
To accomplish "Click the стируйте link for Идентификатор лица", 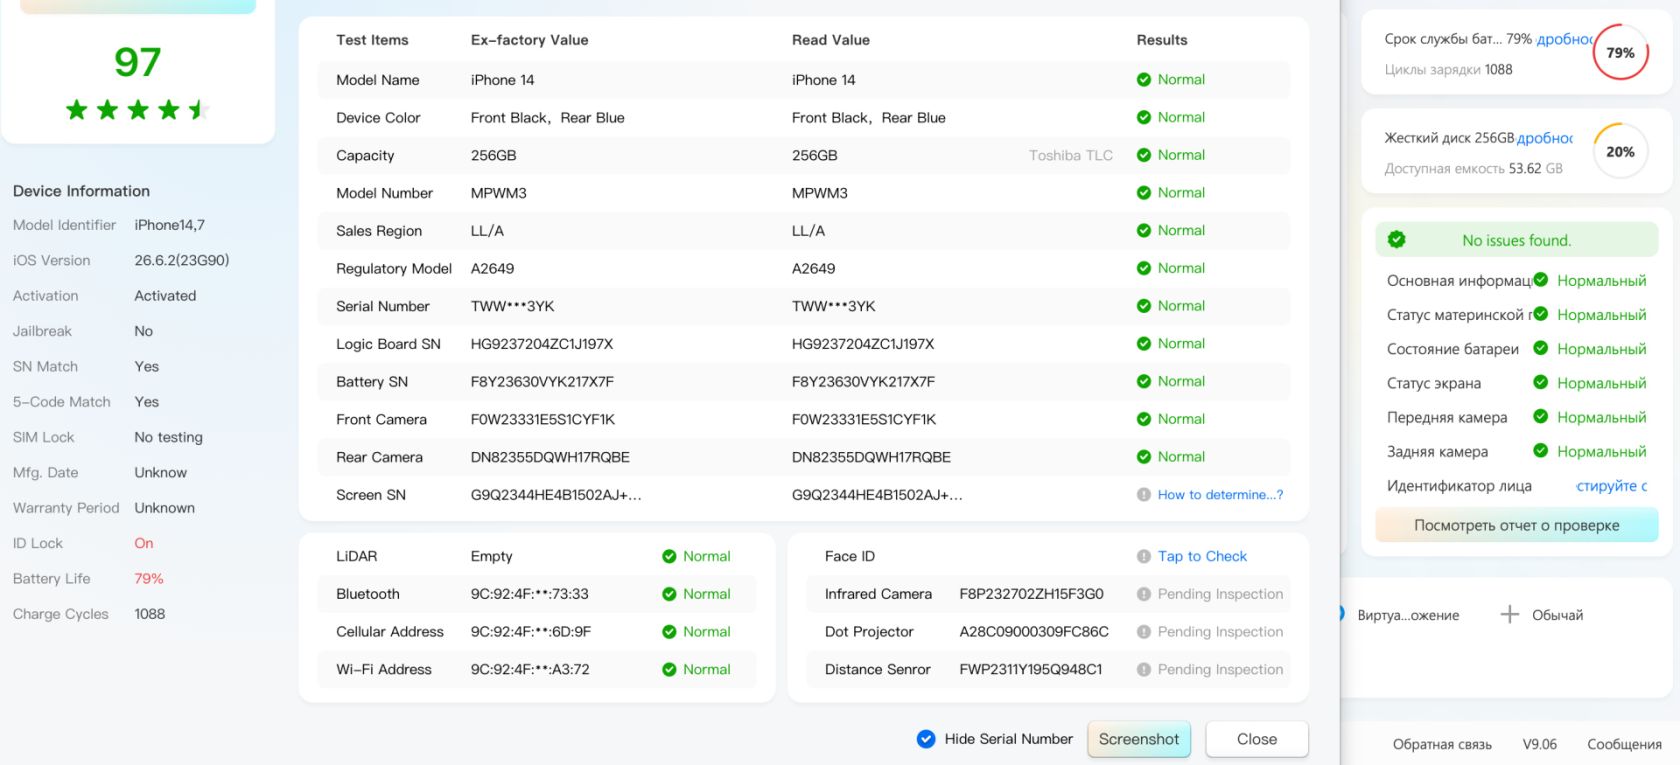I will tap(1611, 486).
